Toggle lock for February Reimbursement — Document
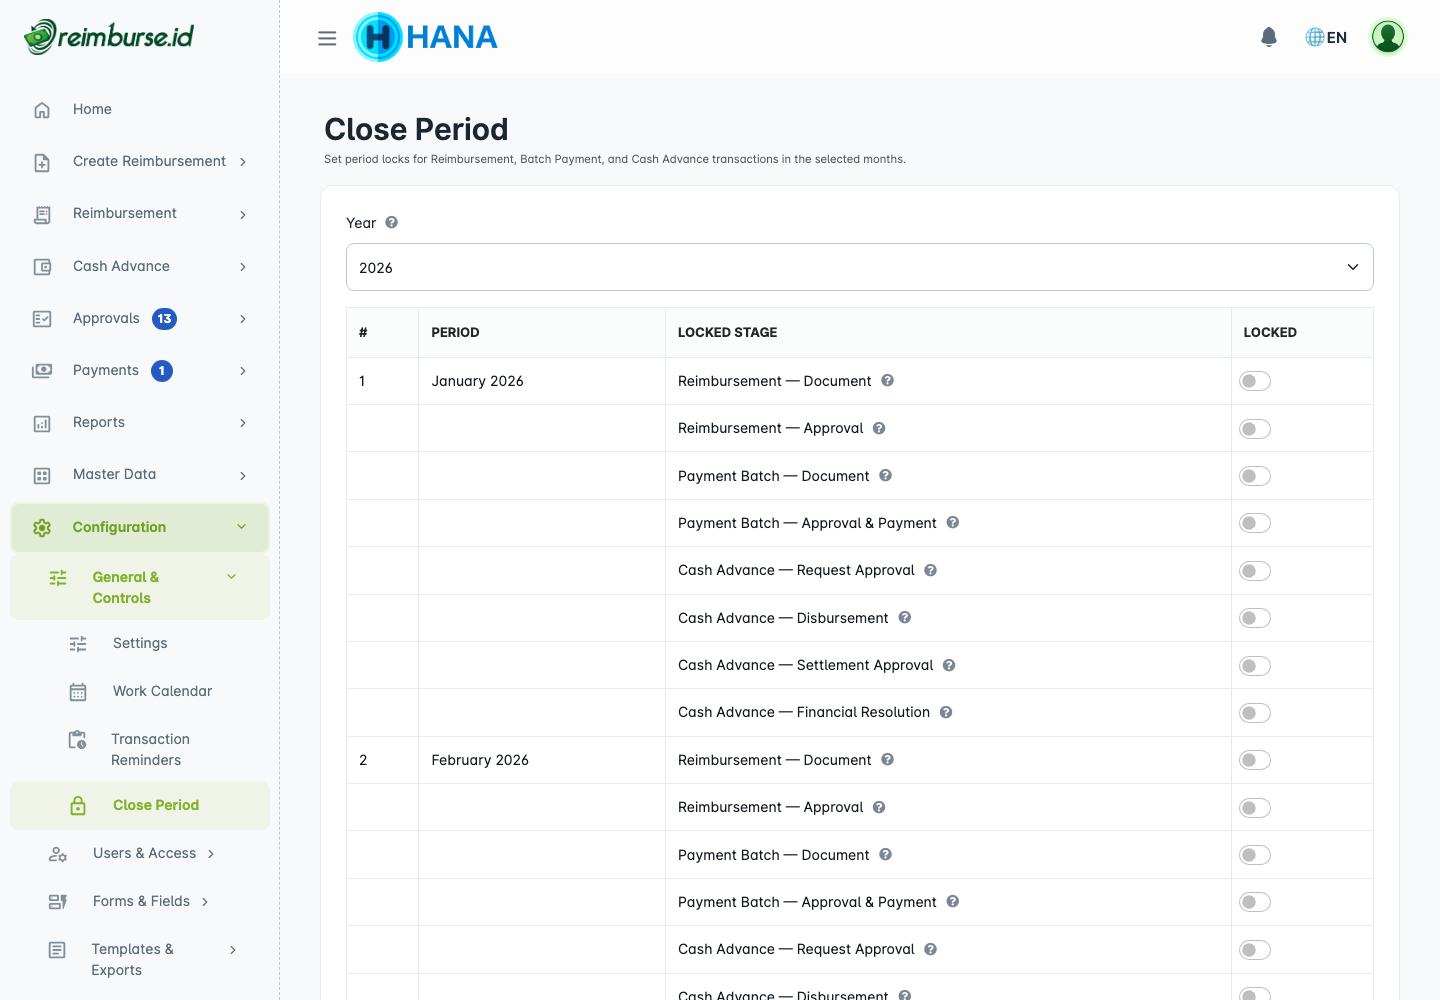Viewport: 1440px width, 1000px height. (x=1255, y=760)
